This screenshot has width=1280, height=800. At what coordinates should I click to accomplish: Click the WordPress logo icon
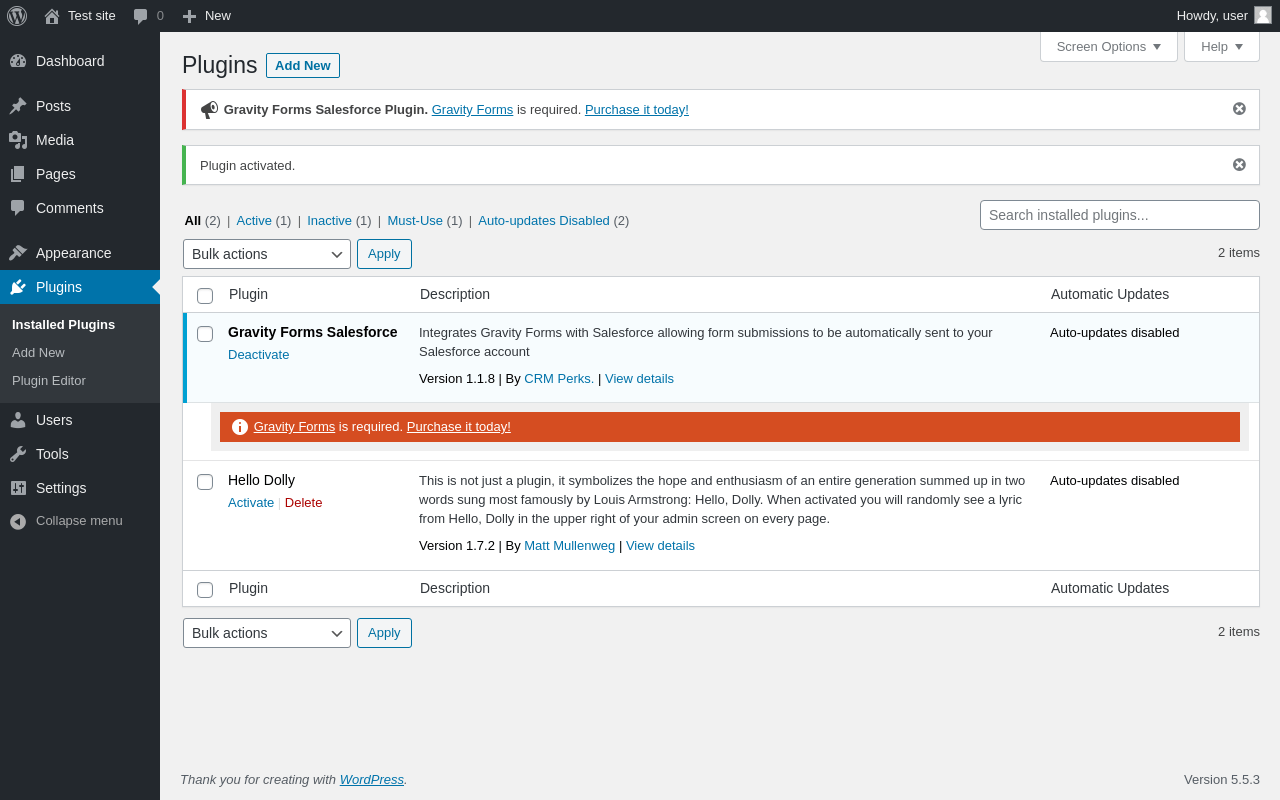pos(17,16)
